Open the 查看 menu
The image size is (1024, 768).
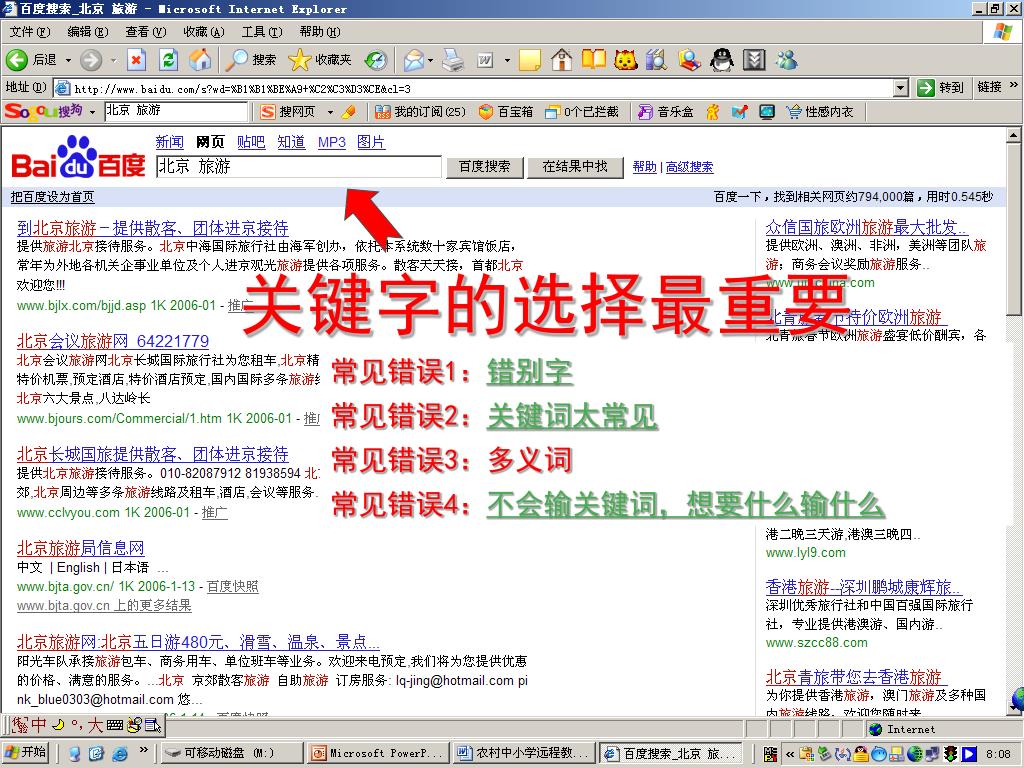click(146, 32)
